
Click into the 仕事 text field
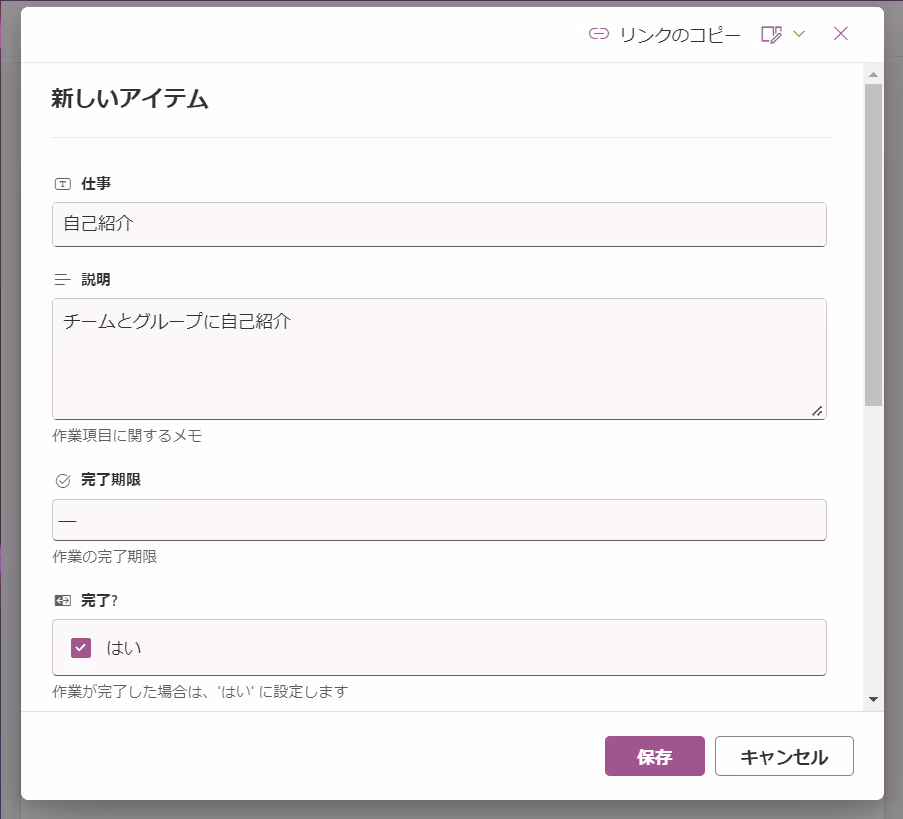coord(439,225)
